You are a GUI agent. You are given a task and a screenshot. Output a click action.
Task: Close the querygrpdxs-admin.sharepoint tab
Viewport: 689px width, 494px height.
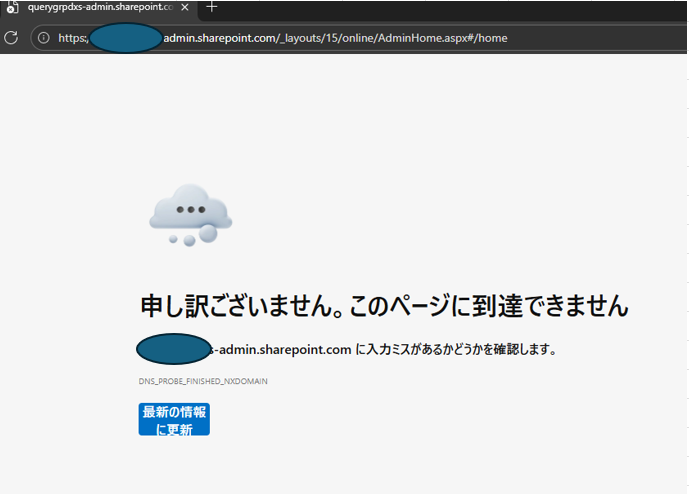(x=185, y=7)
